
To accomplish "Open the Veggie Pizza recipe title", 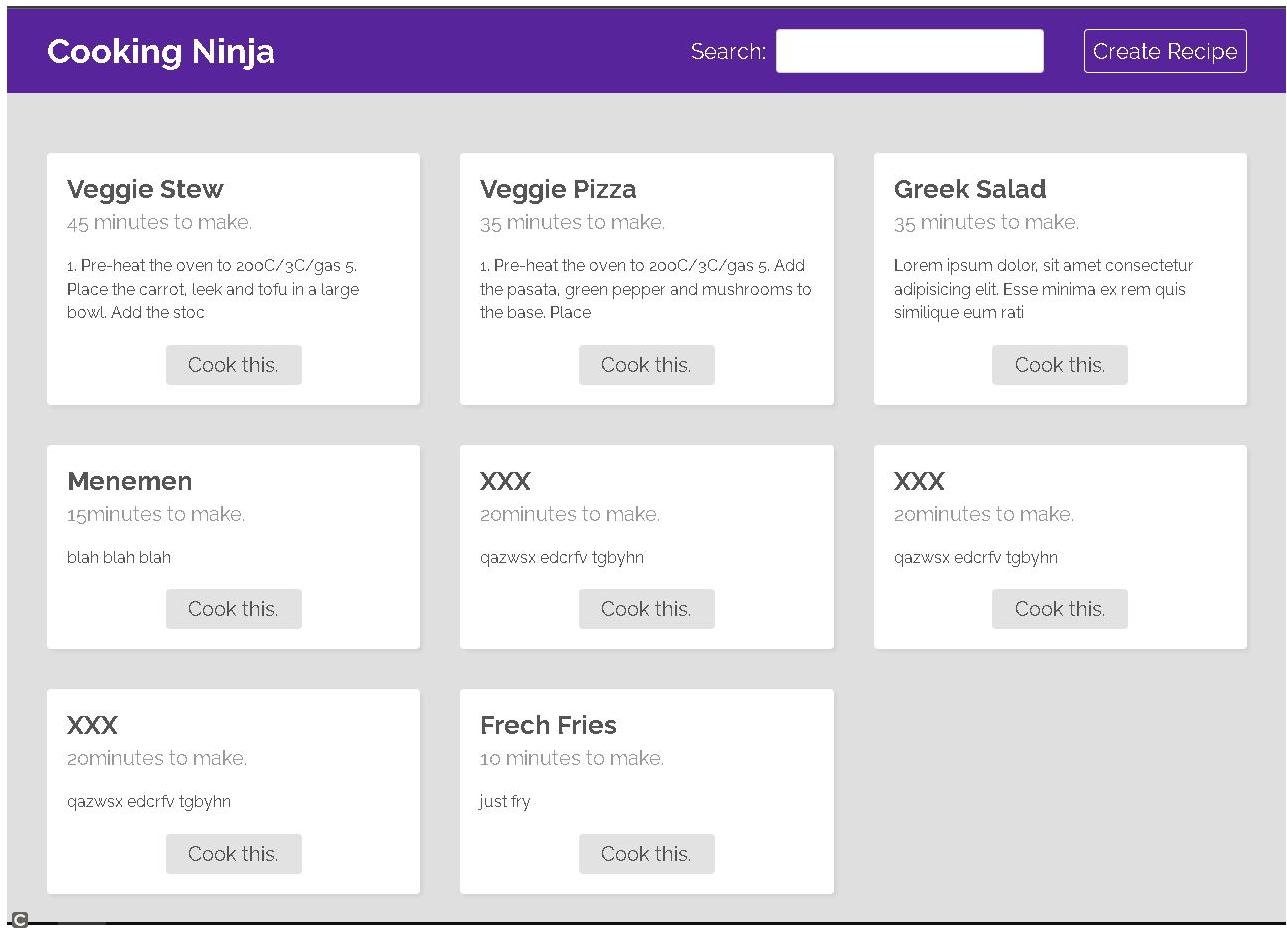I will coord(558,189).
